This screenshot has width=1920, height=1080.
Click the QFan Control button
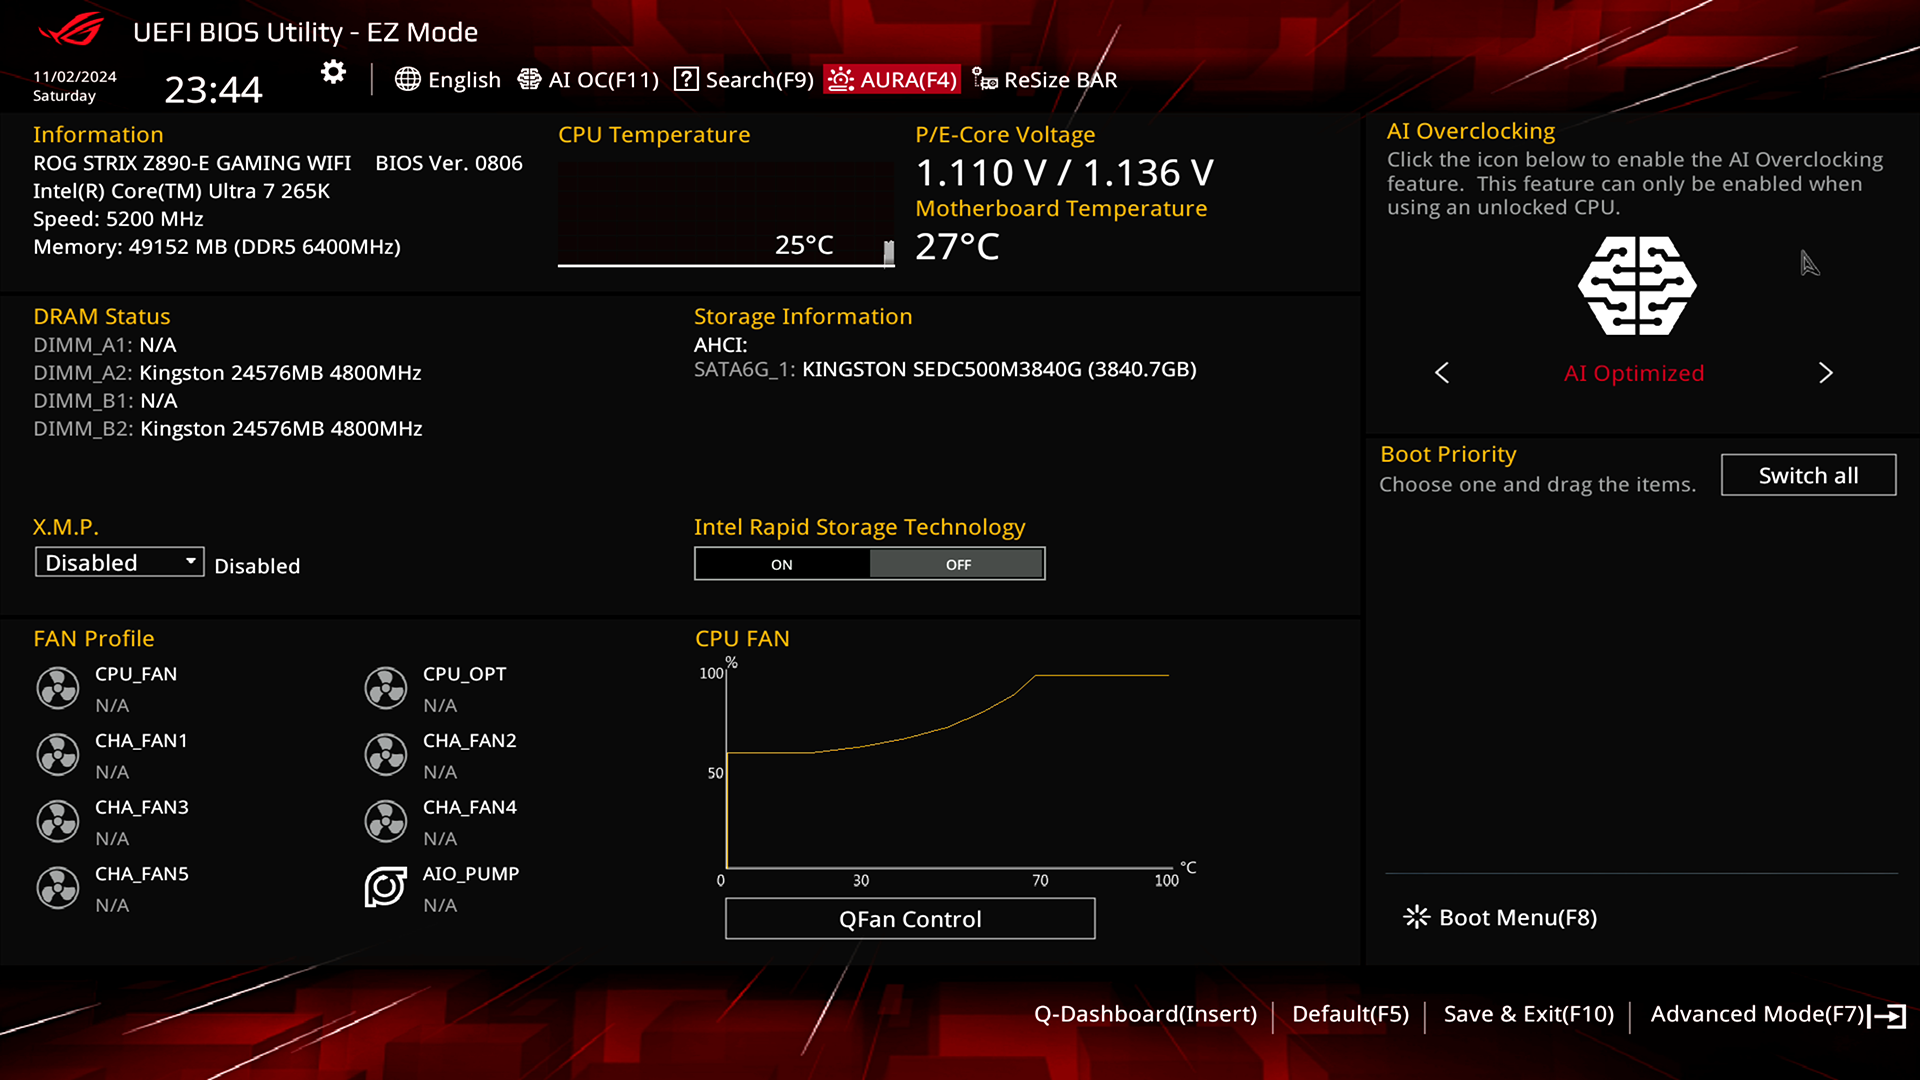910,919
